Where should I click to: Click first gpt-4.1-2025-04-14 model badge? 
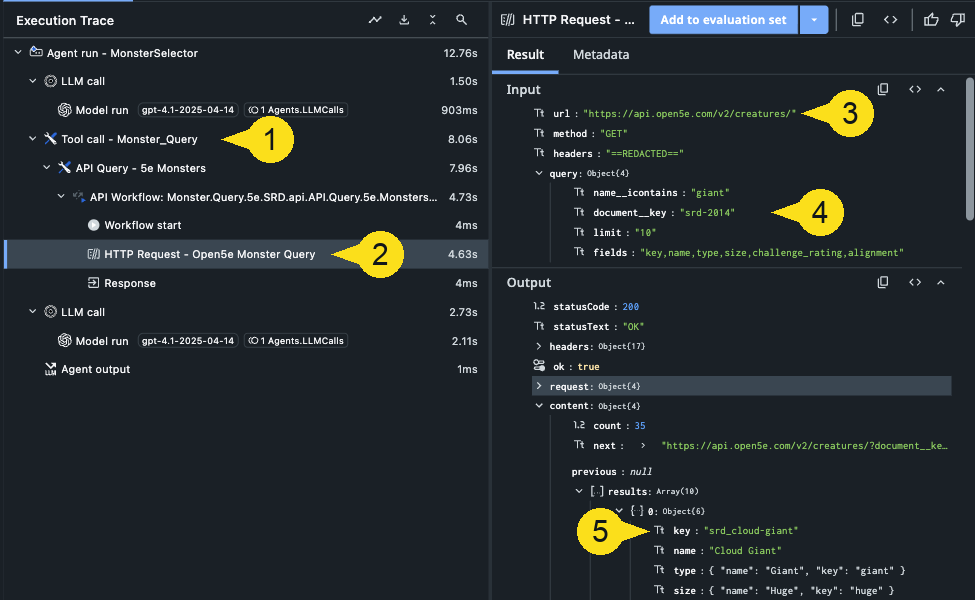point(188,110)
